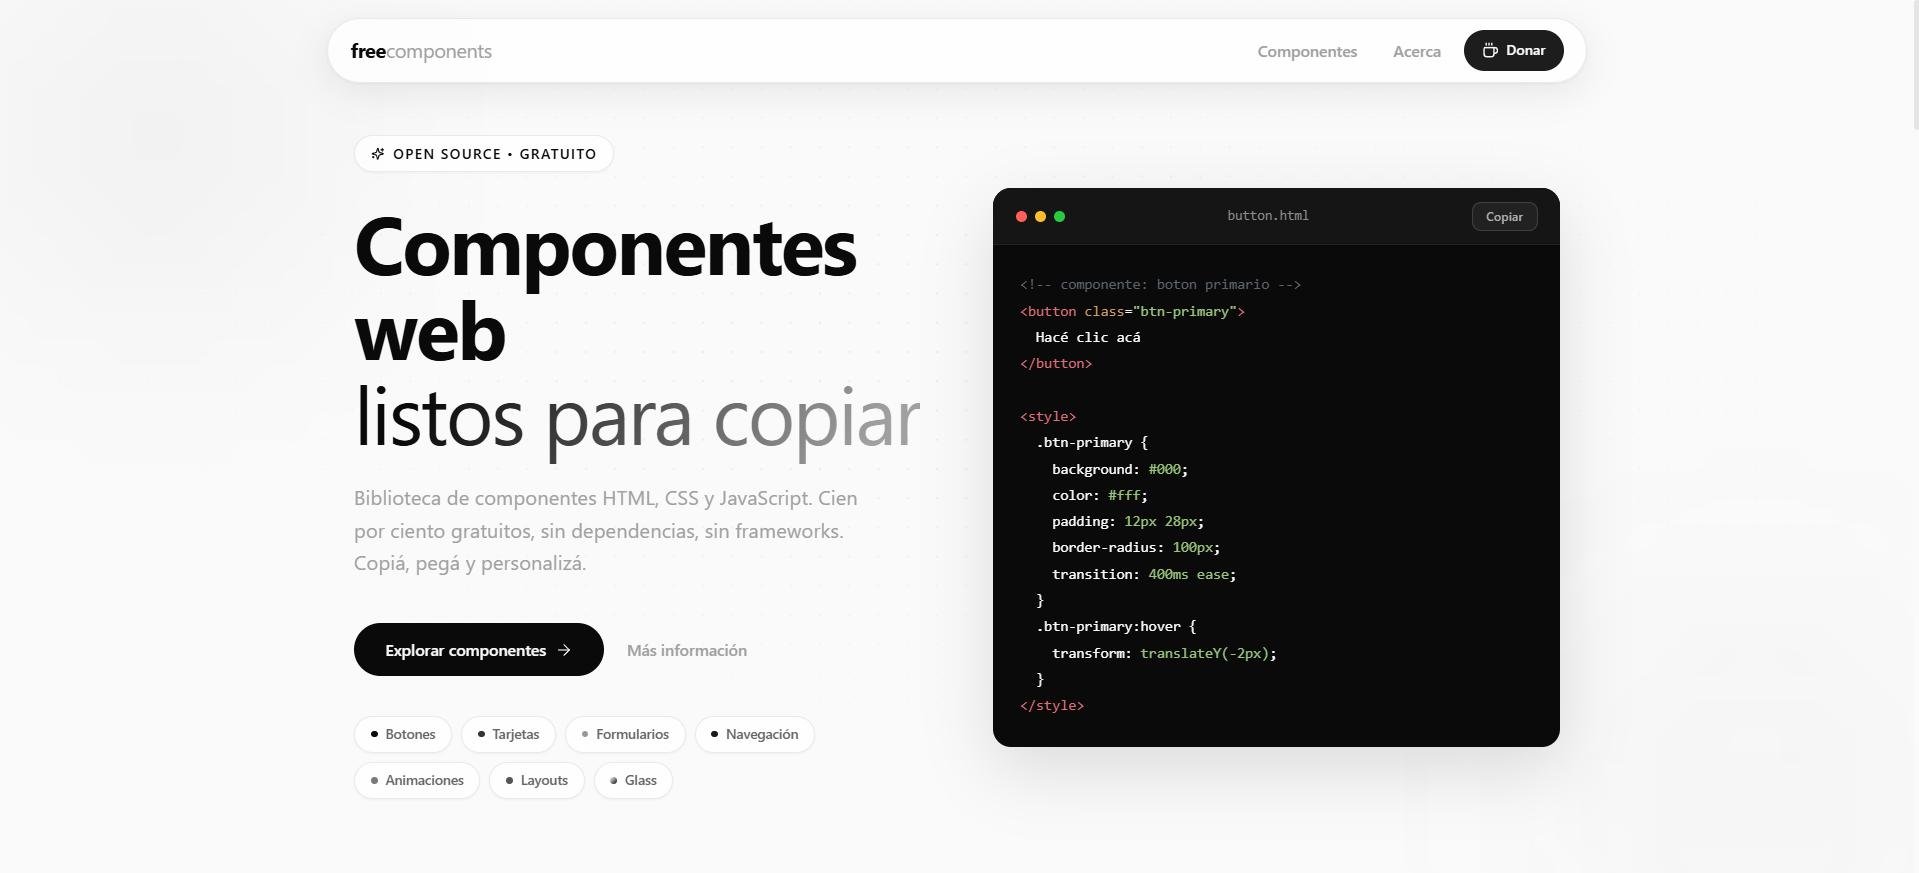This screenshot has height=873, width=1919.
Task: Click the "Hacé clic acá" code line
Action: point(1088,338)
